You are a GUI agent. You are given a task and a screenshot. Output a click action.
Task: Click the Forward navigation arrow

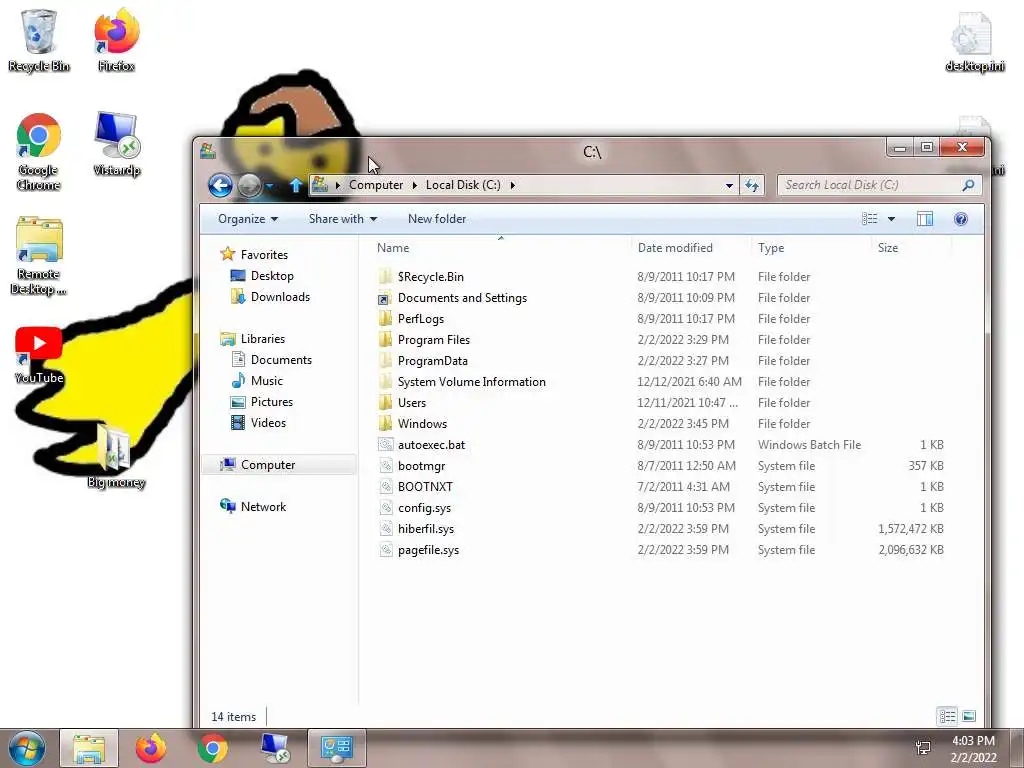tap(249, 185)
